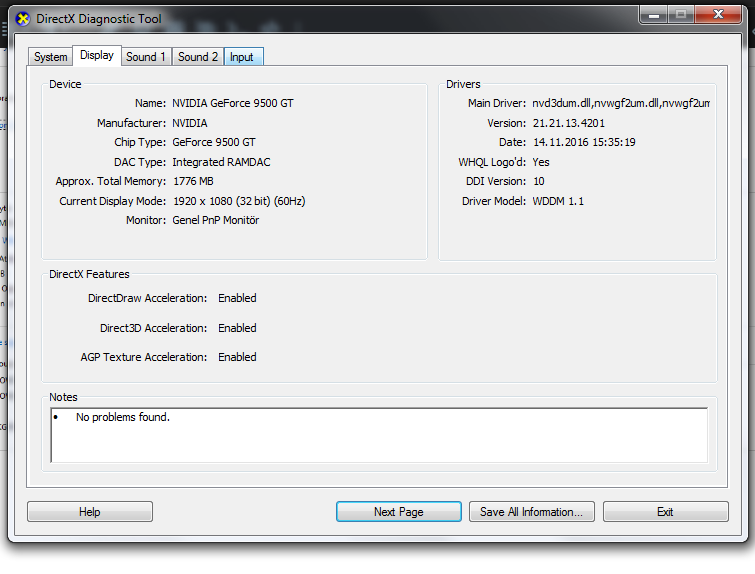This screenshot has height=574, width=755.
Task: Click driver version '21.21.13.4201'
Action: [x=569, y=123]
